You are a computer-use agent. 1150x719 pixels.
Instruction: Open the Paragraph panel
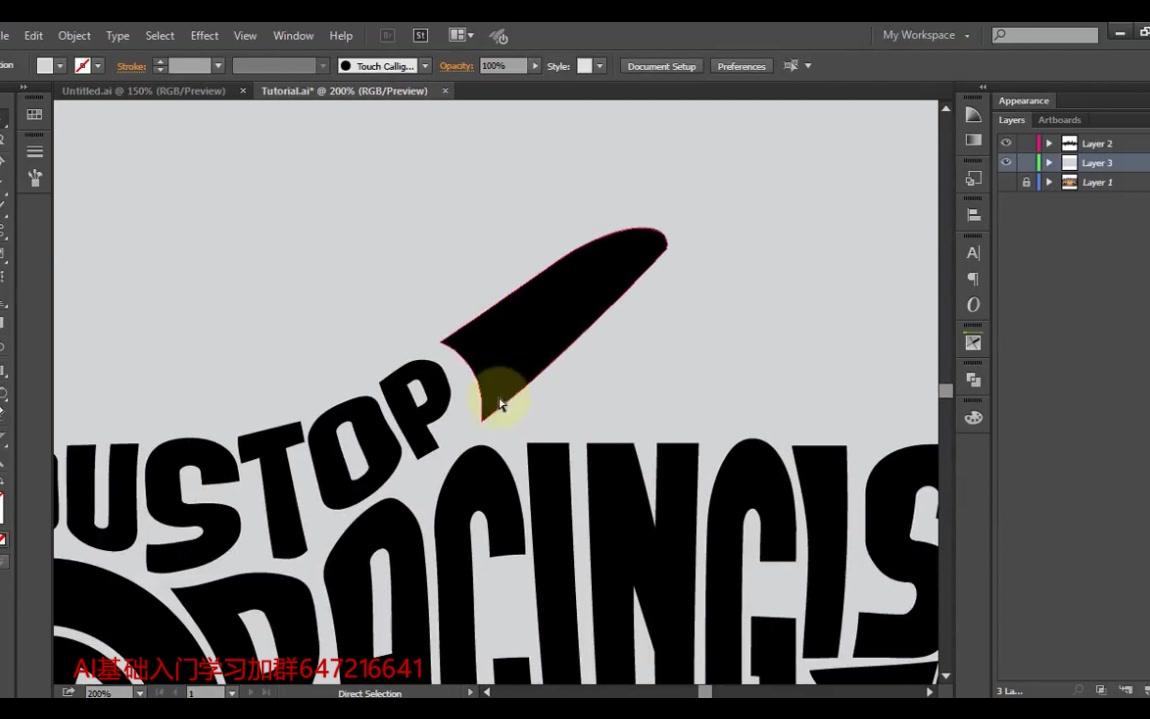click(x=972, y=279)
